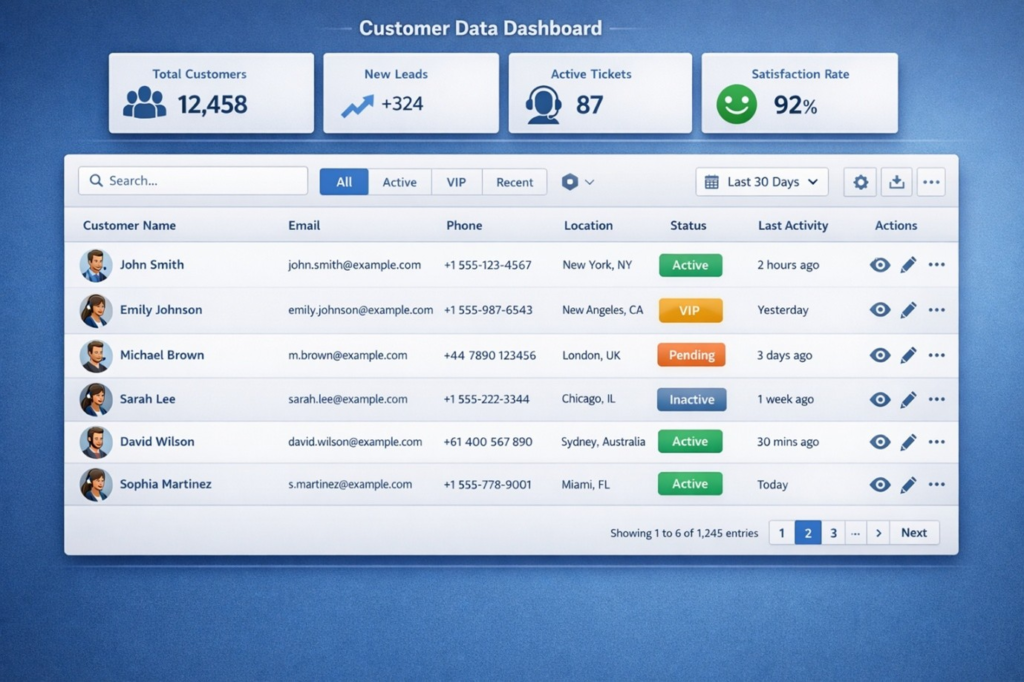The height and width of the screenshot is (682, 1024).
Task: Click eye icon for David Wilson
Action: click(880, 442)
